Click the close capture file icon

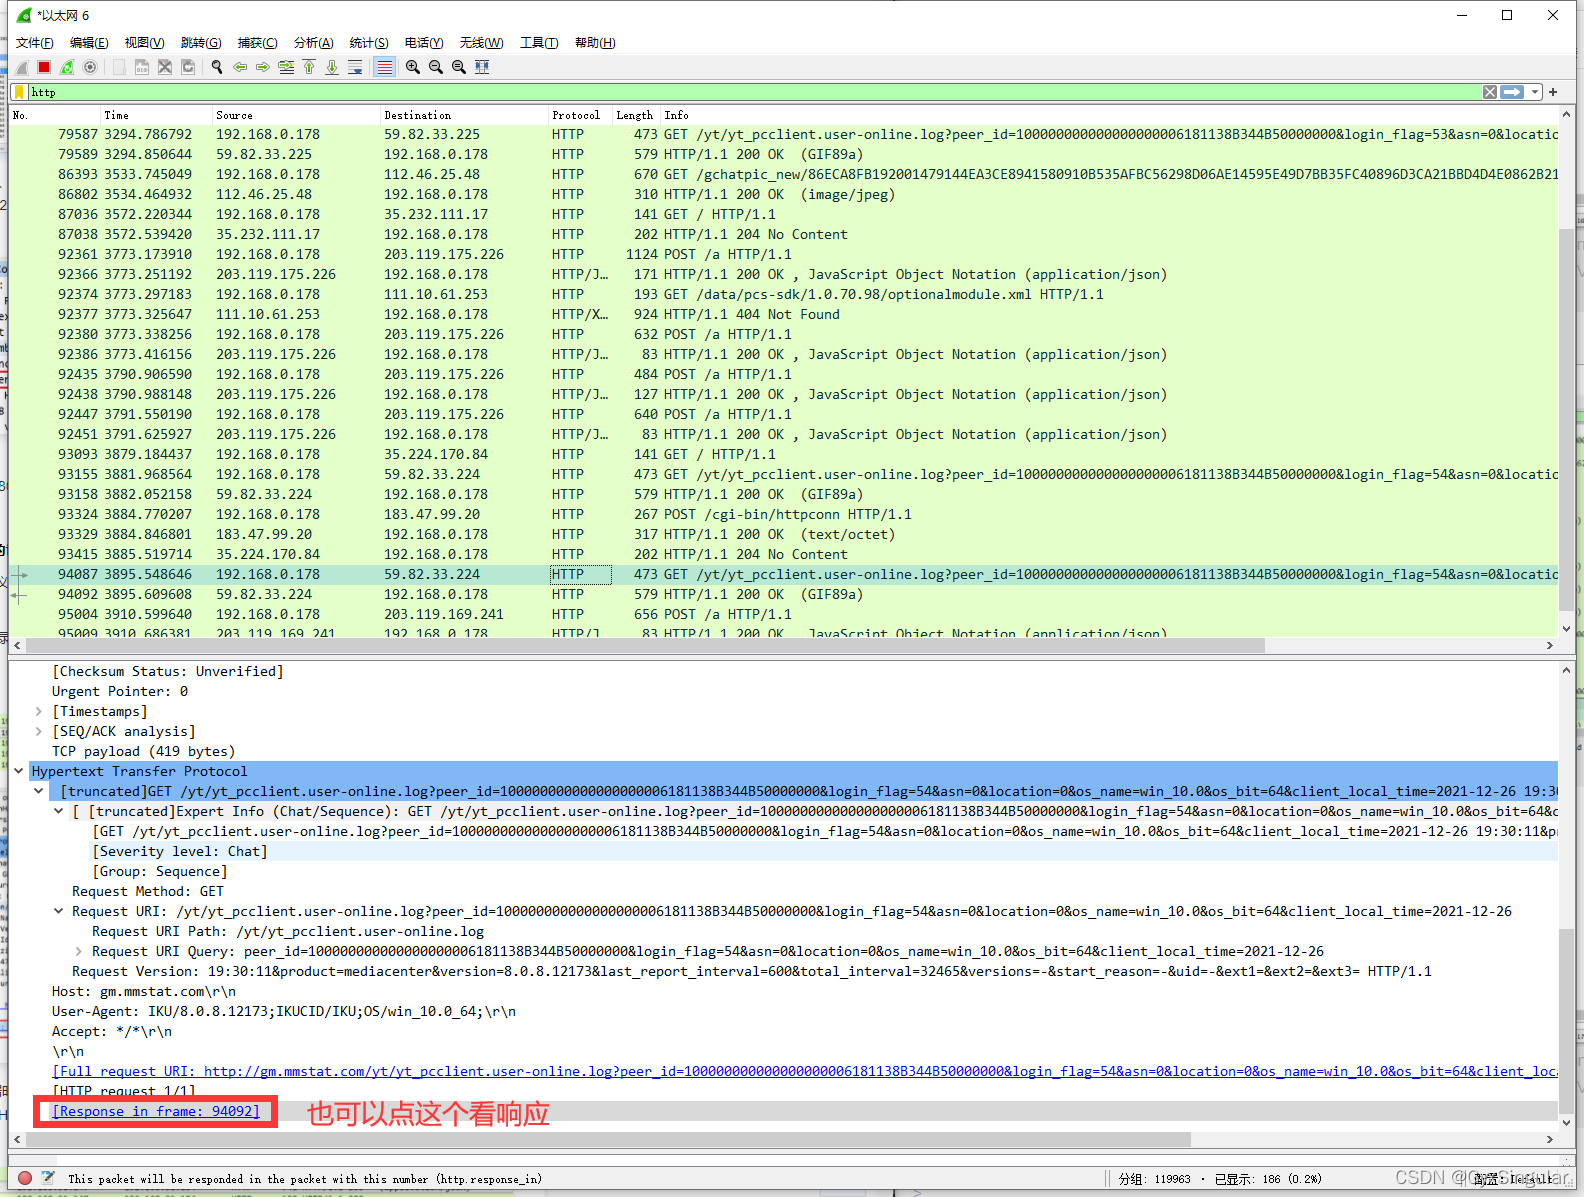coord(165,67)
